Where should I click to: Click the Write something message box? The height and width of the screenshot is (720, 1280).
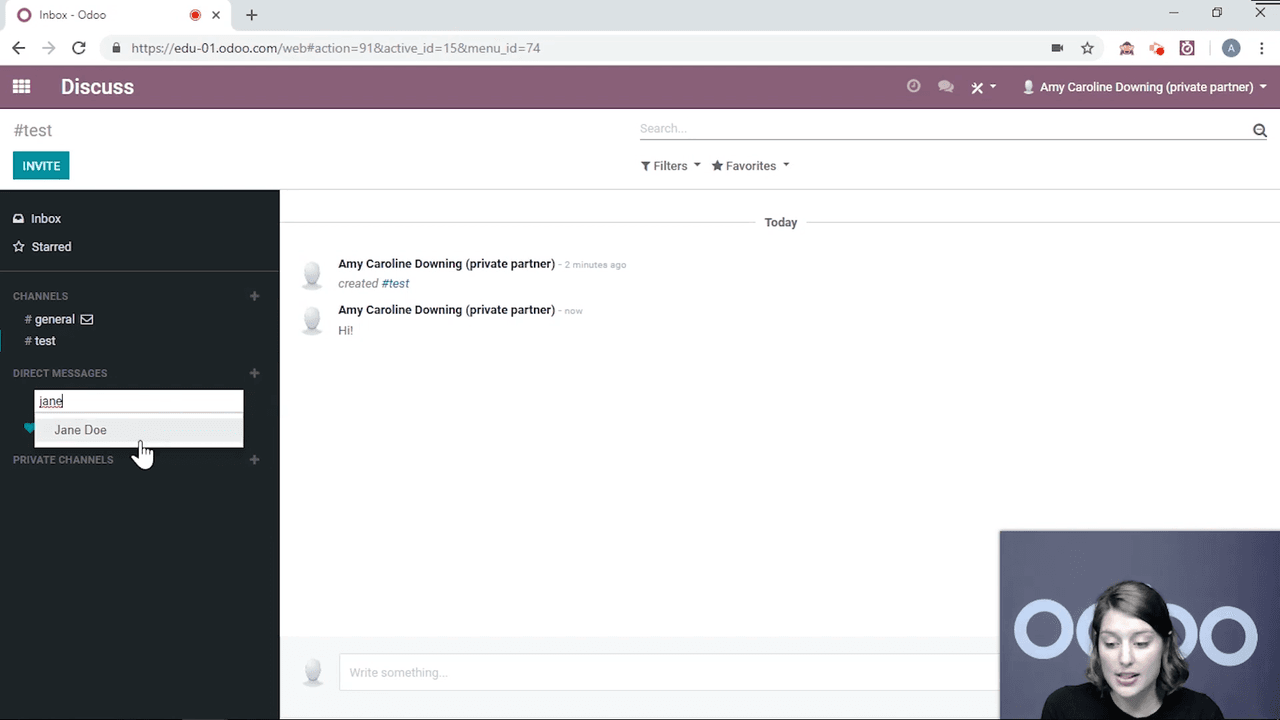[x=660, y=672]
